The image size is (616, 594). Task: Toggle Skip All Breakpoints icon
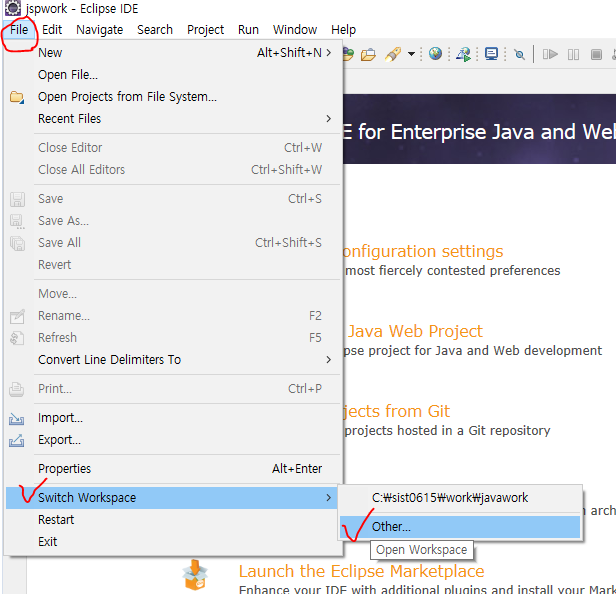519,54
